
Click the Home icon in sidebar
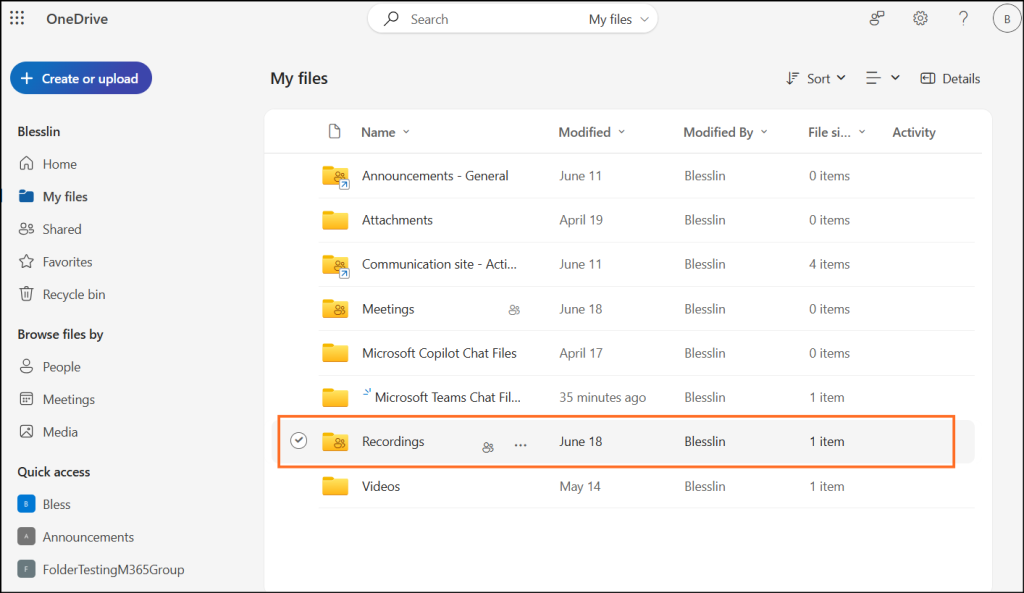click(x=26, y=163)
